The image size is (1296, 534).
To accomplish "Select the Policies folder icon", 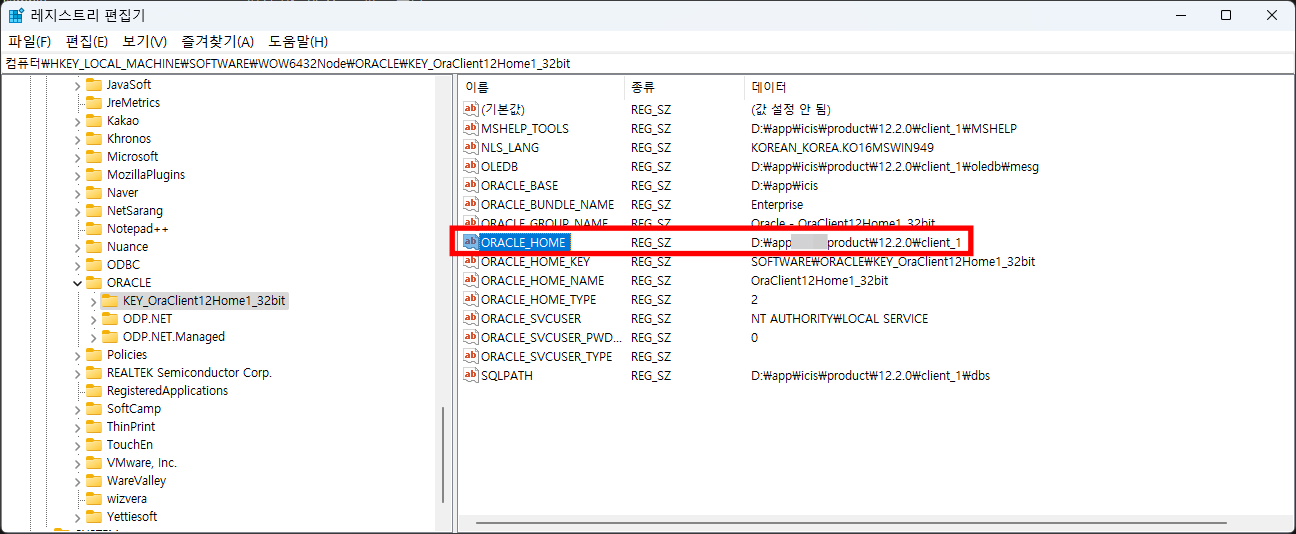I will click(94, 355).
